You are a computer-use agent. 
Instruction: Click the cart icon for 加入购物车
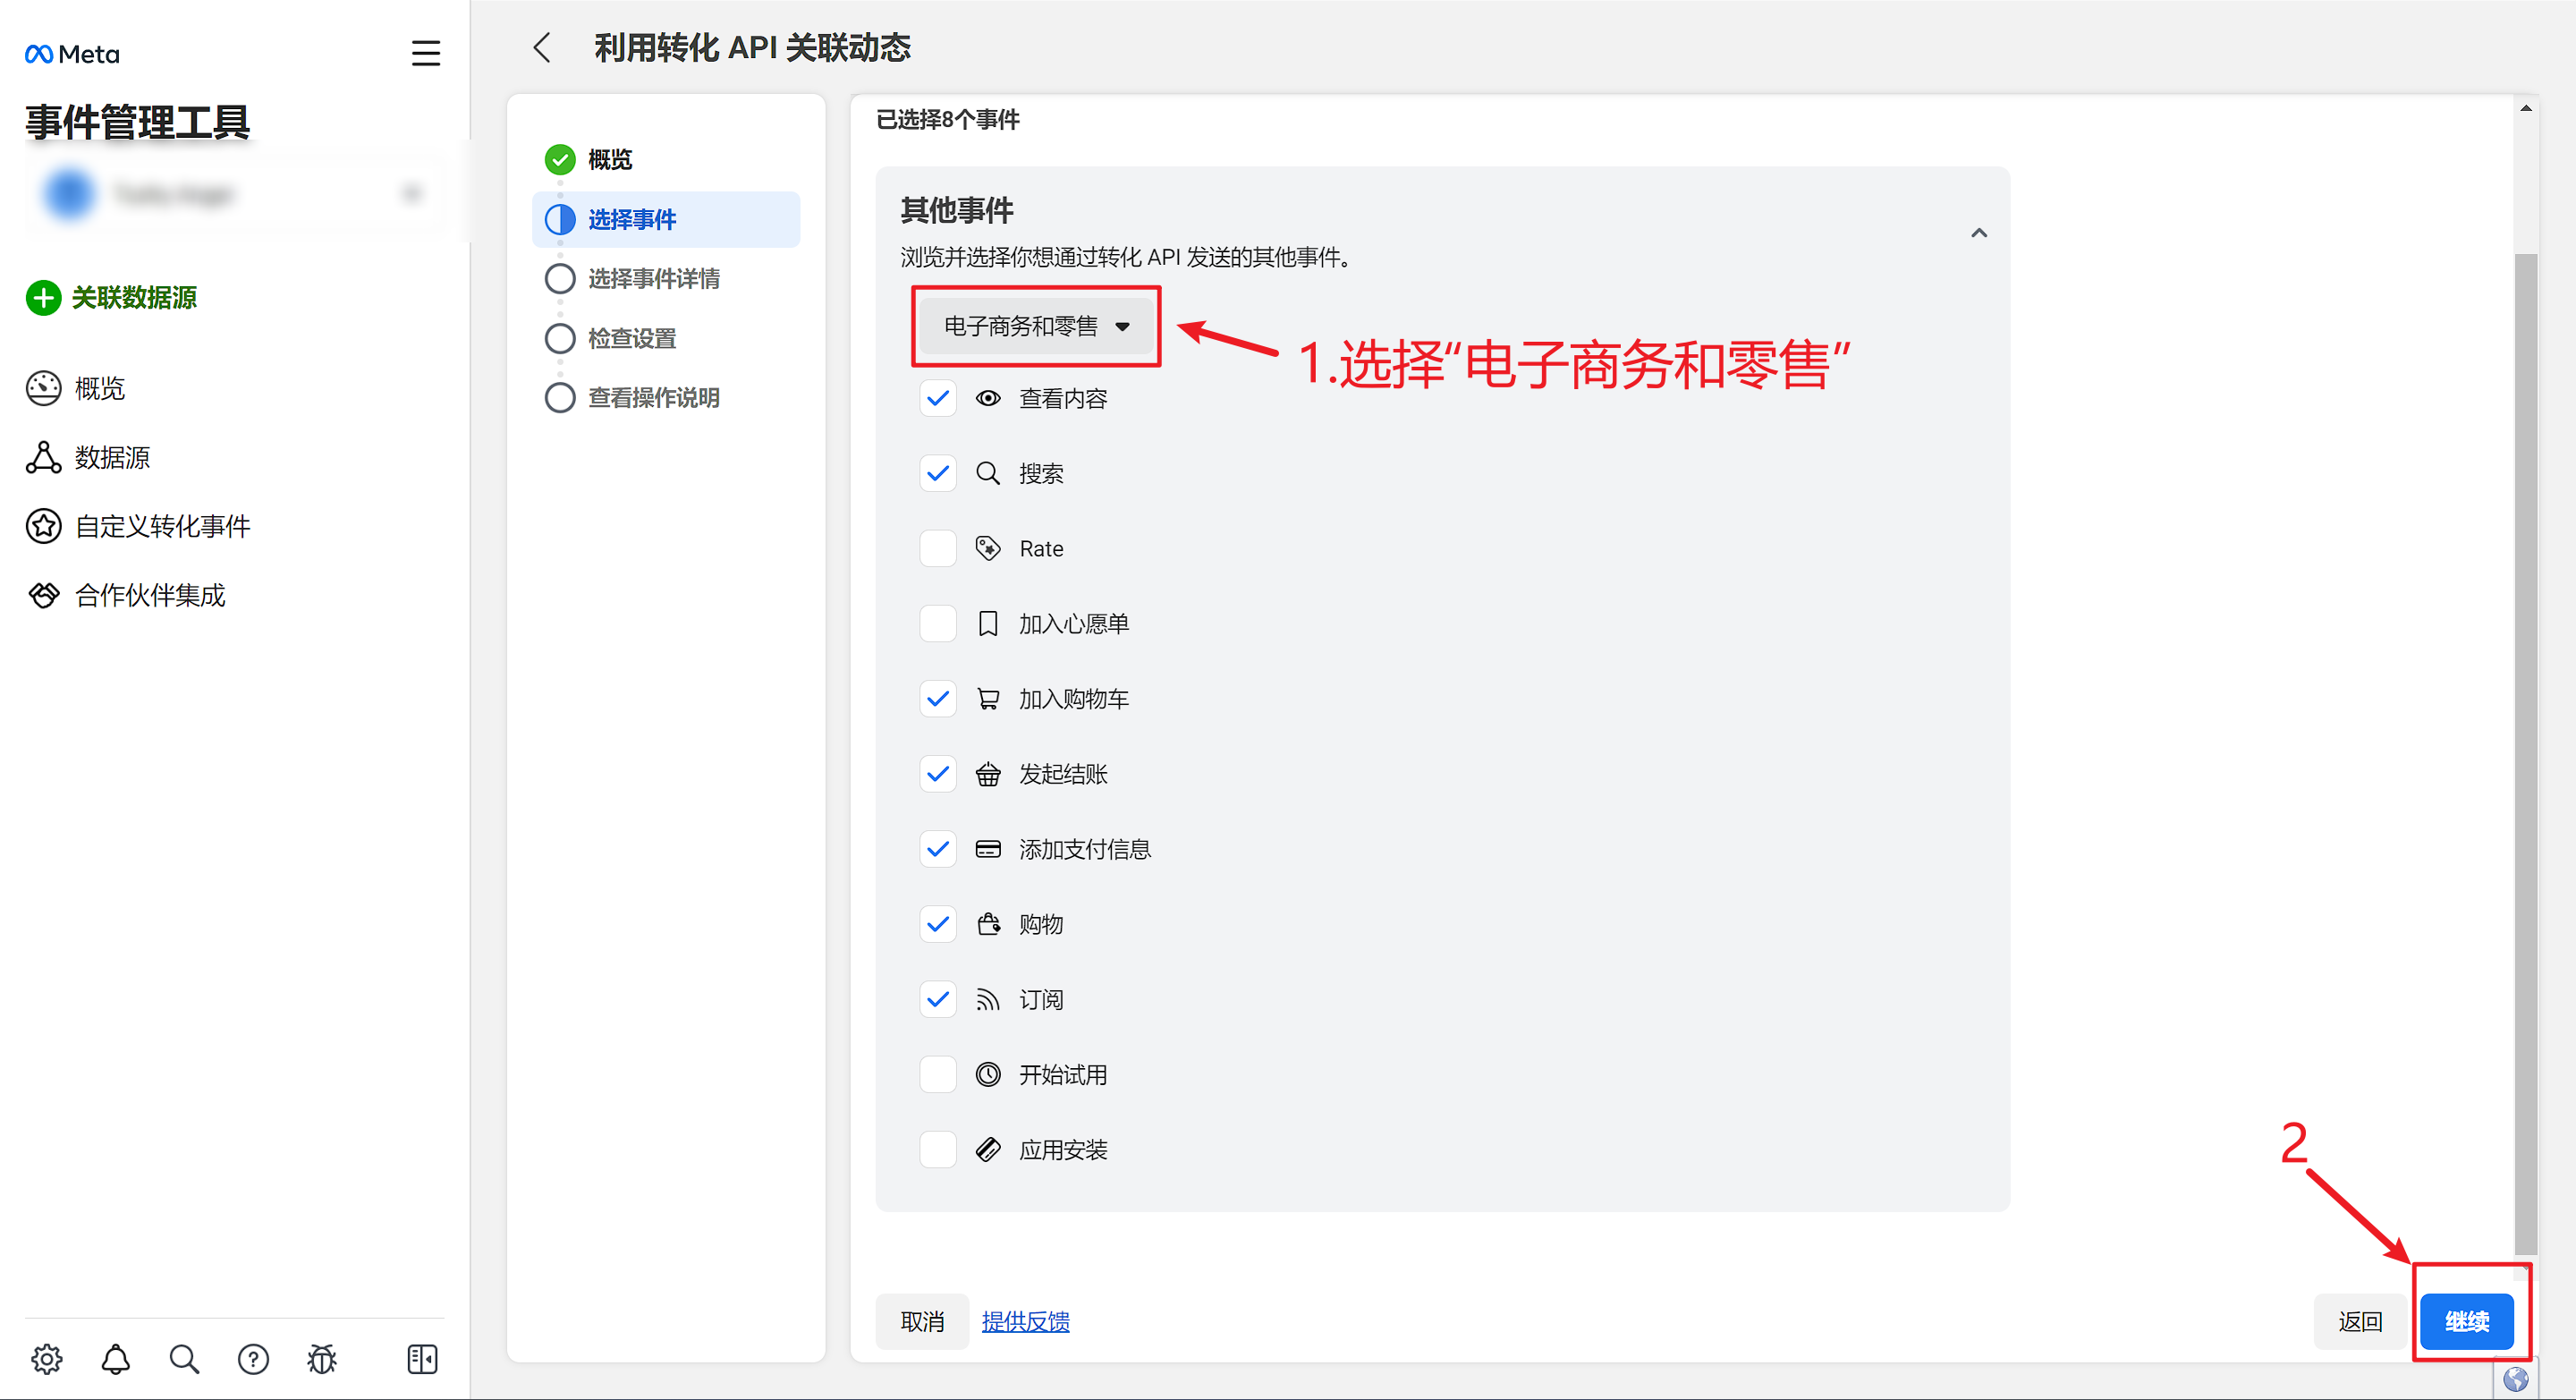coord(988,698)
